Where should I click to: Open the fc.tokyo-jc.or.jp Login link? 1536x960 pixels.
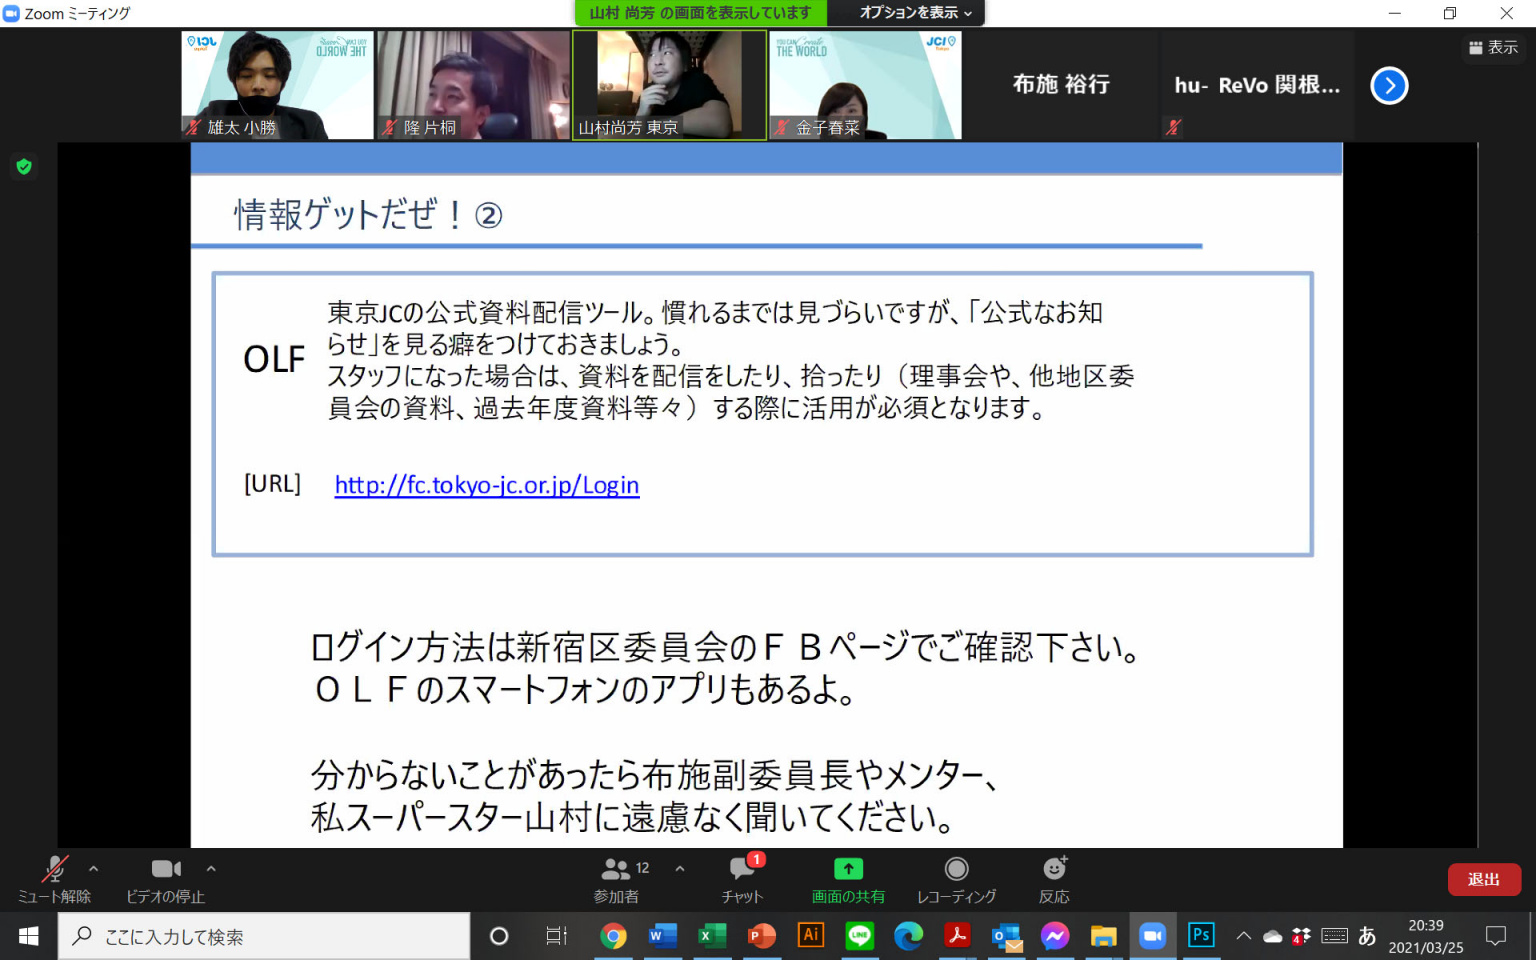click(x=486, y=485)
